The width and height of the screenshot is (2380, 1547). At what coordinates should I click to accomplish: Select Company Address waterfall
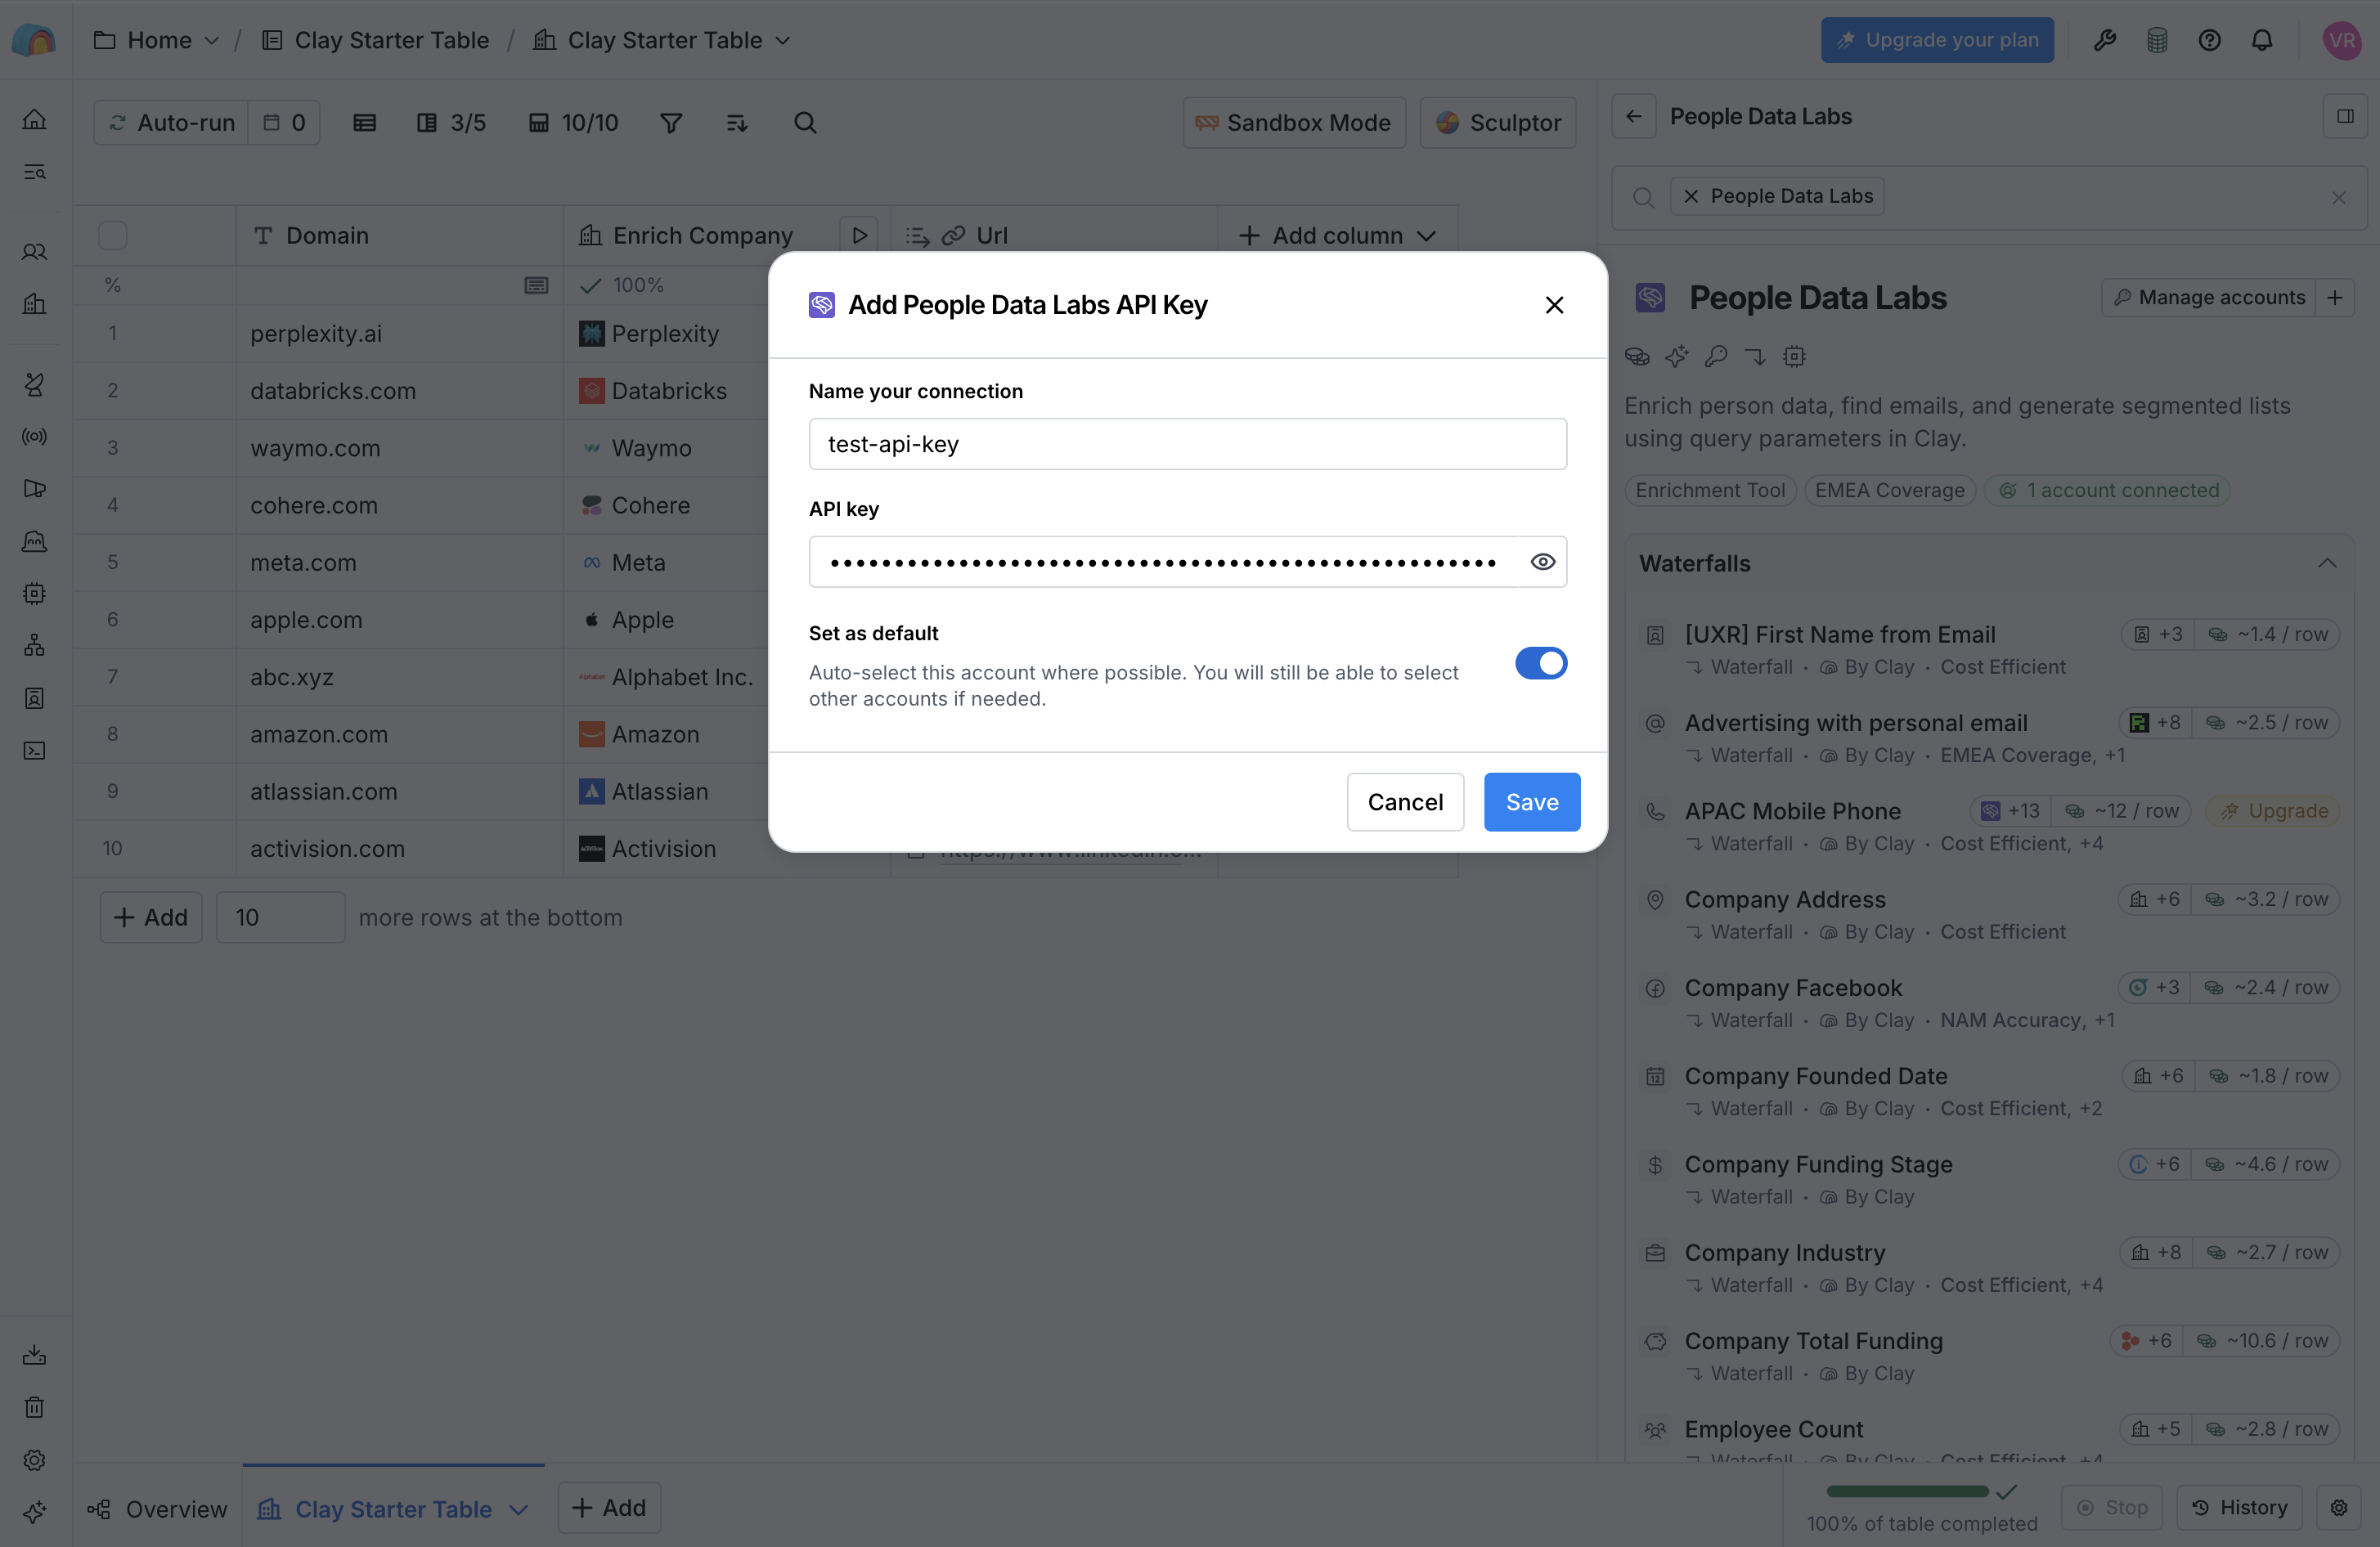coord(1990,914)
